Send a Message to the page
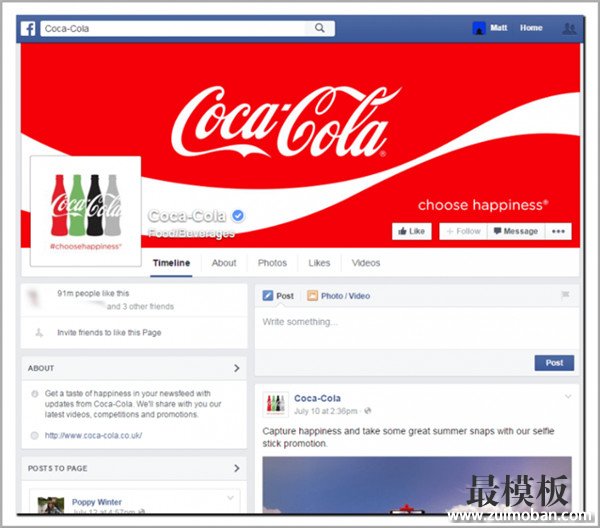This screenshot has height=528, width=600. point(516,231)
